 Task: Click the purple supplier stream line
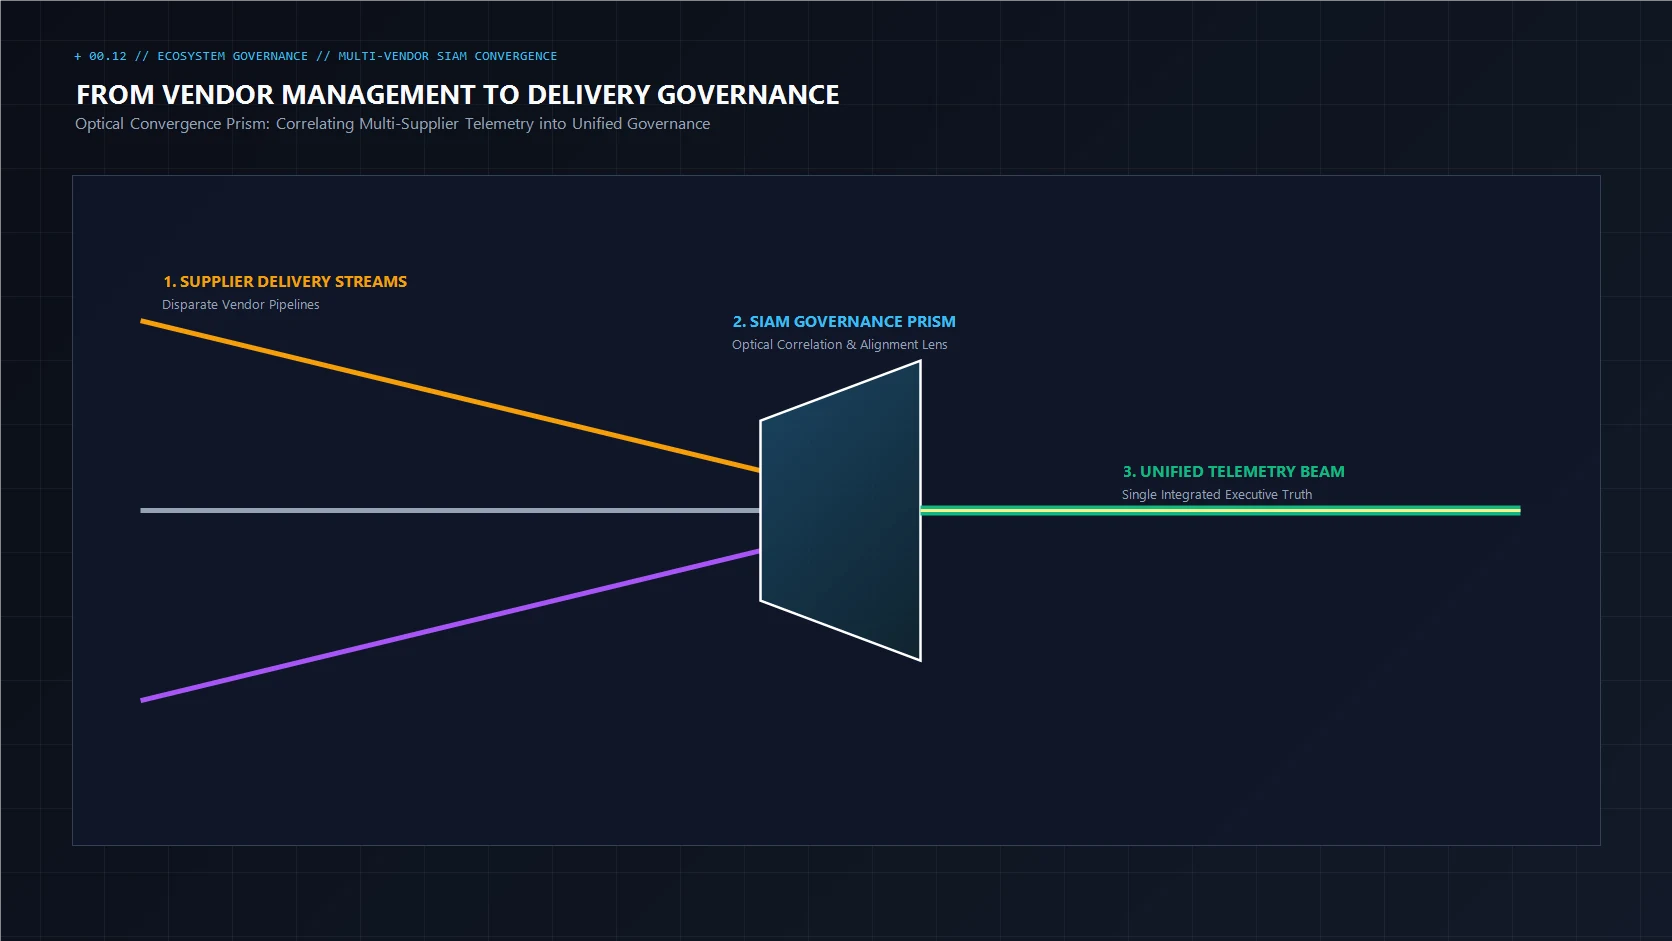[450, 626]
